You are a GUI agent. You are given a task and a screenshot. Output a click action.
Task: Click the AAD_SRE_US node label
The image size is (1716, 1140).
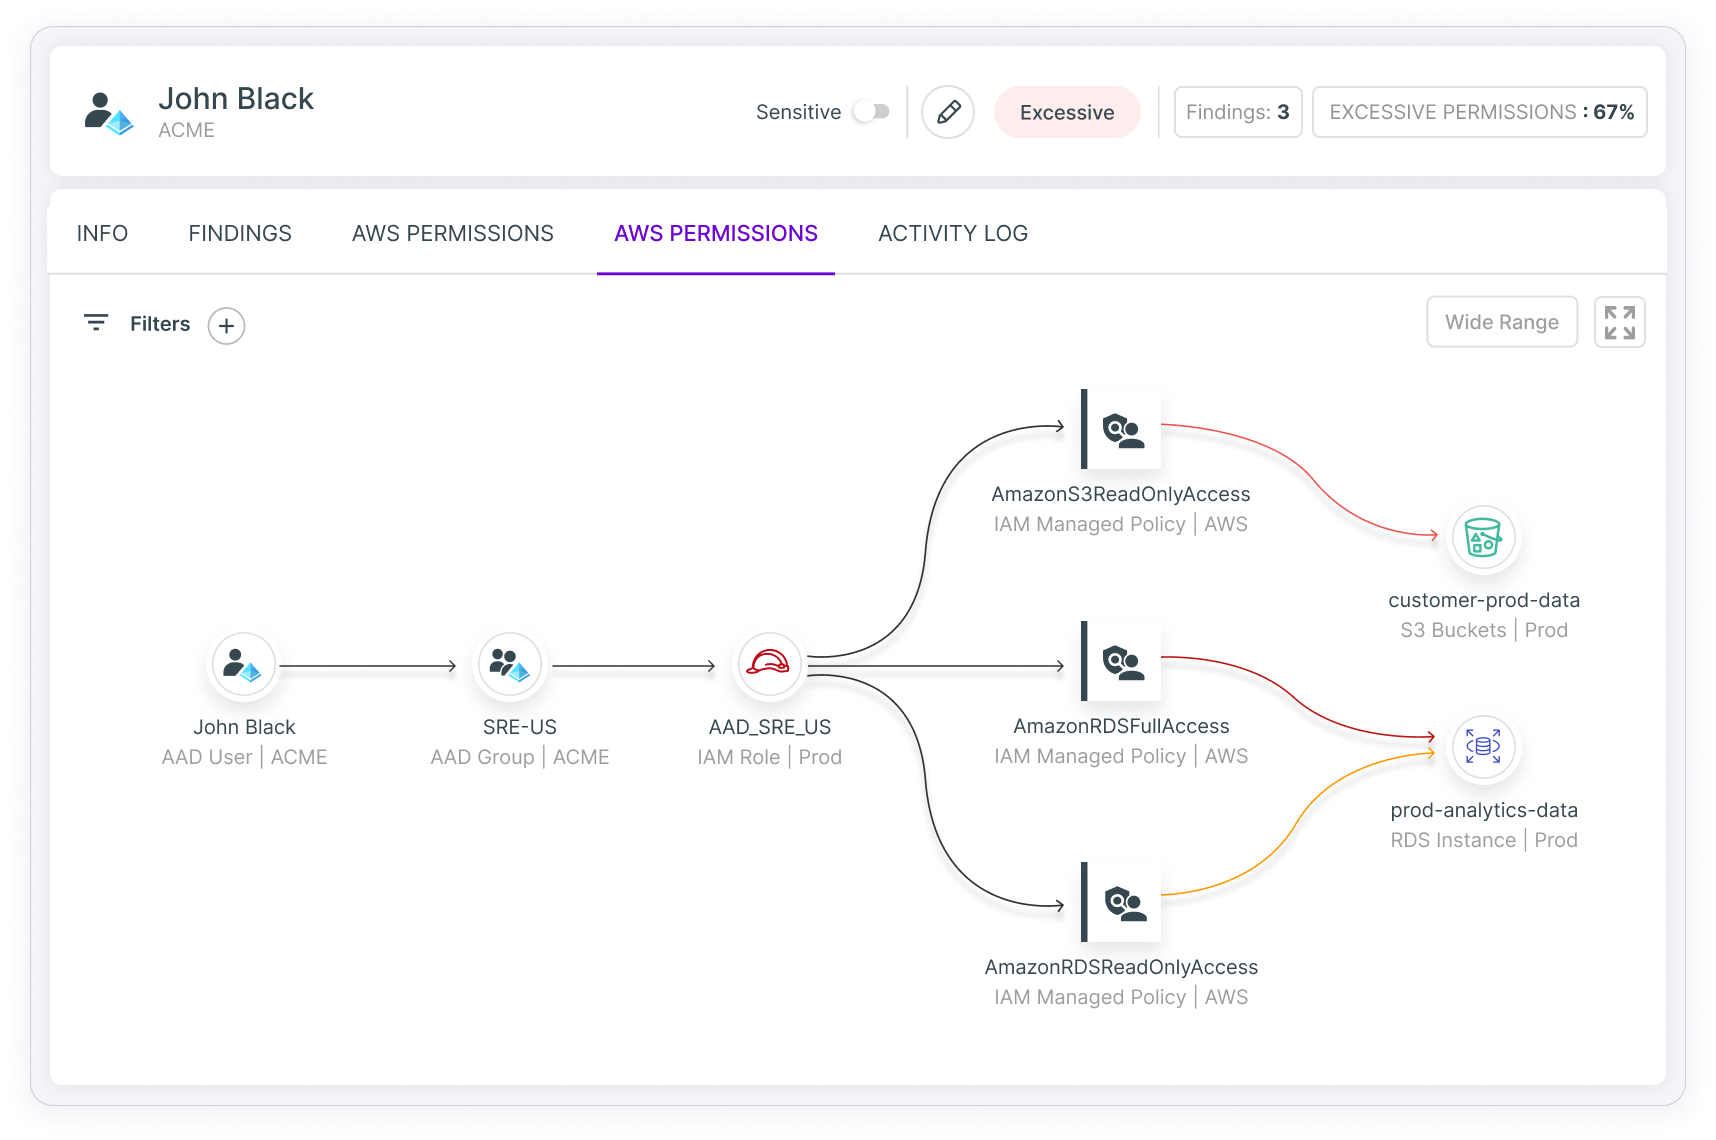pos(770,727)
